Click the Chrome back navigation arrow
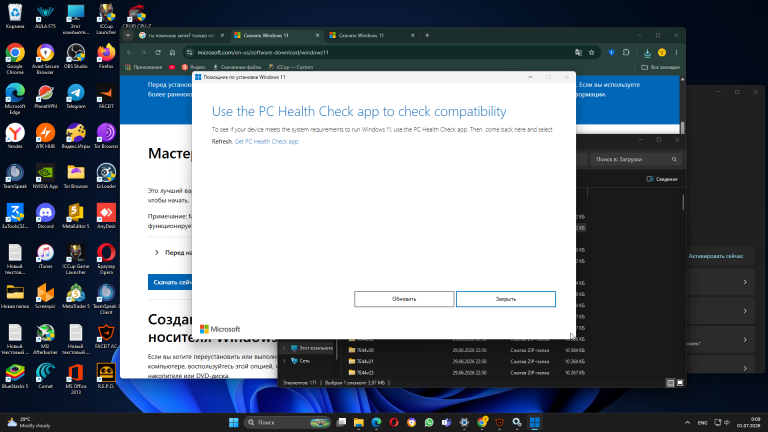The width and height of the screenshot is (768, 432). click(129, 52)
